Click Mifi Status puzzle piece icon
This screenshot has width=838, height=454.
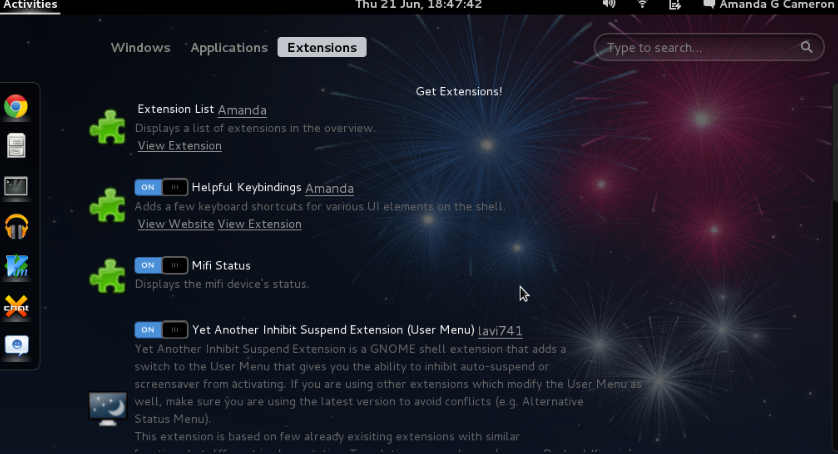[107, 276]
